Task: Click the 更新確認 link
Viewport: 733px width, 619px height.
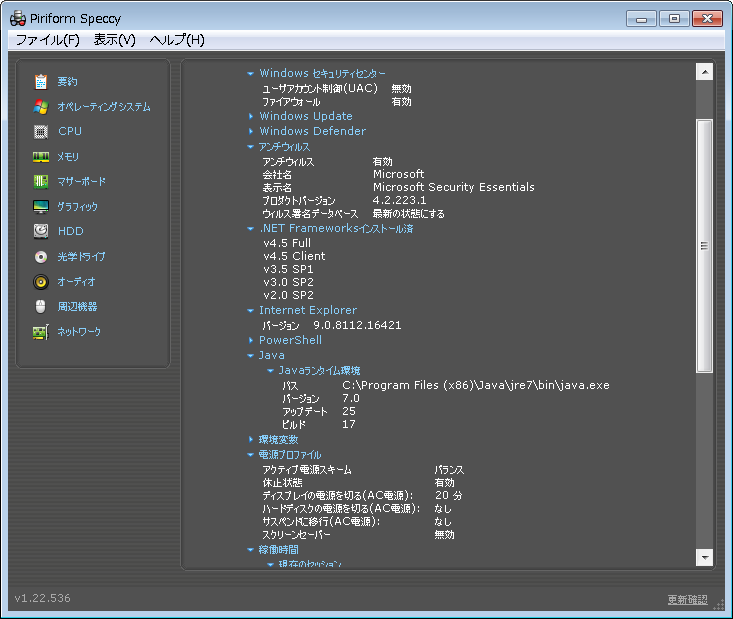Action: point(687,599)
